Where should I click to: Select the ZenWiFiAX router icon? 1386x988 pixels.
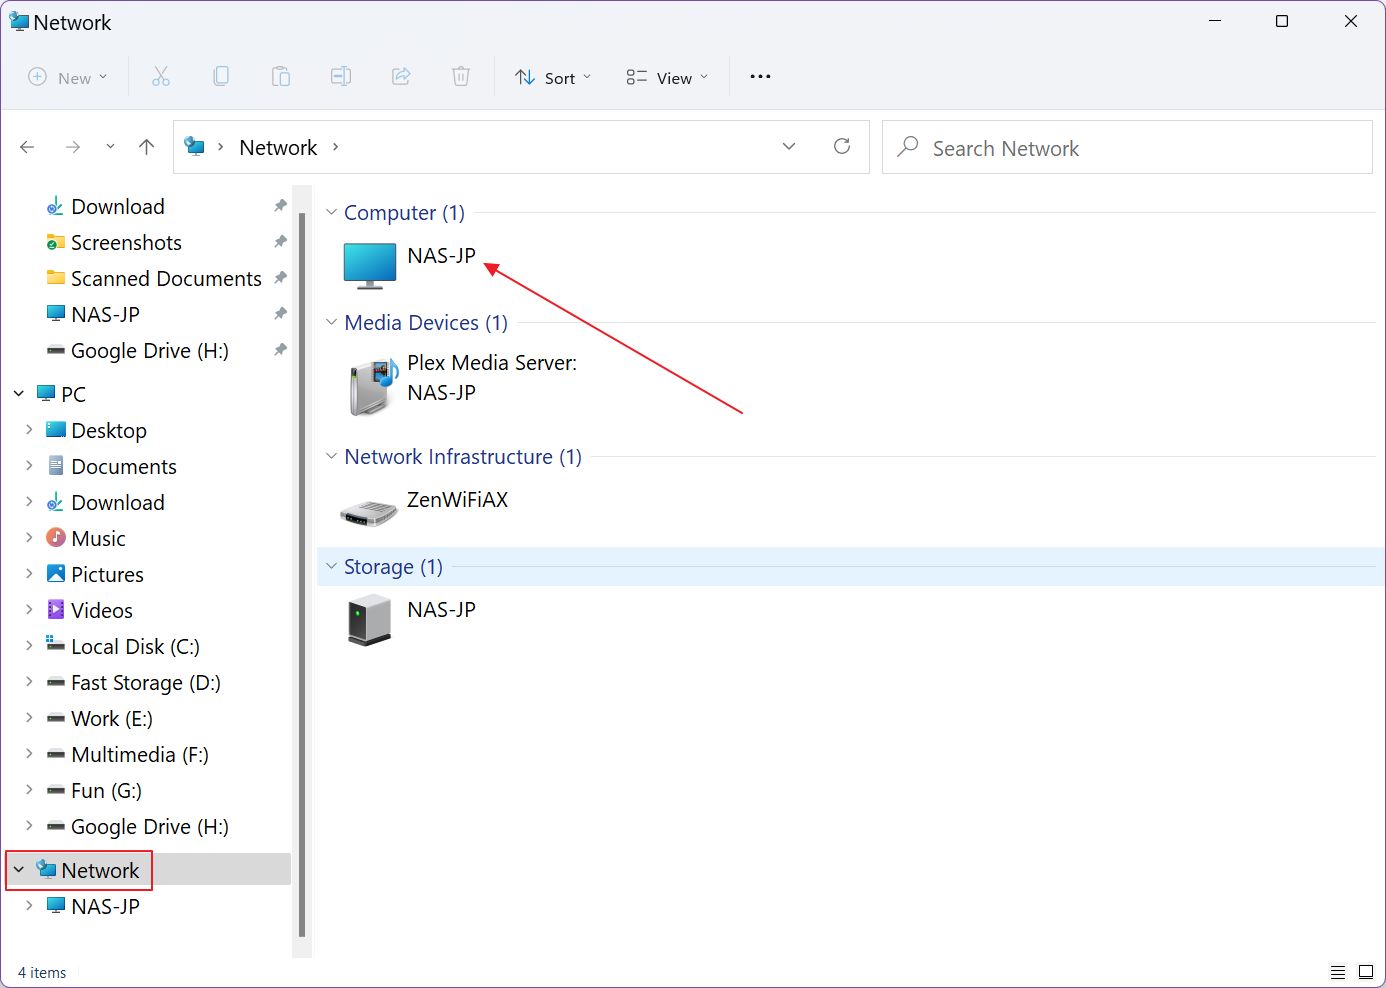[369, 513]
